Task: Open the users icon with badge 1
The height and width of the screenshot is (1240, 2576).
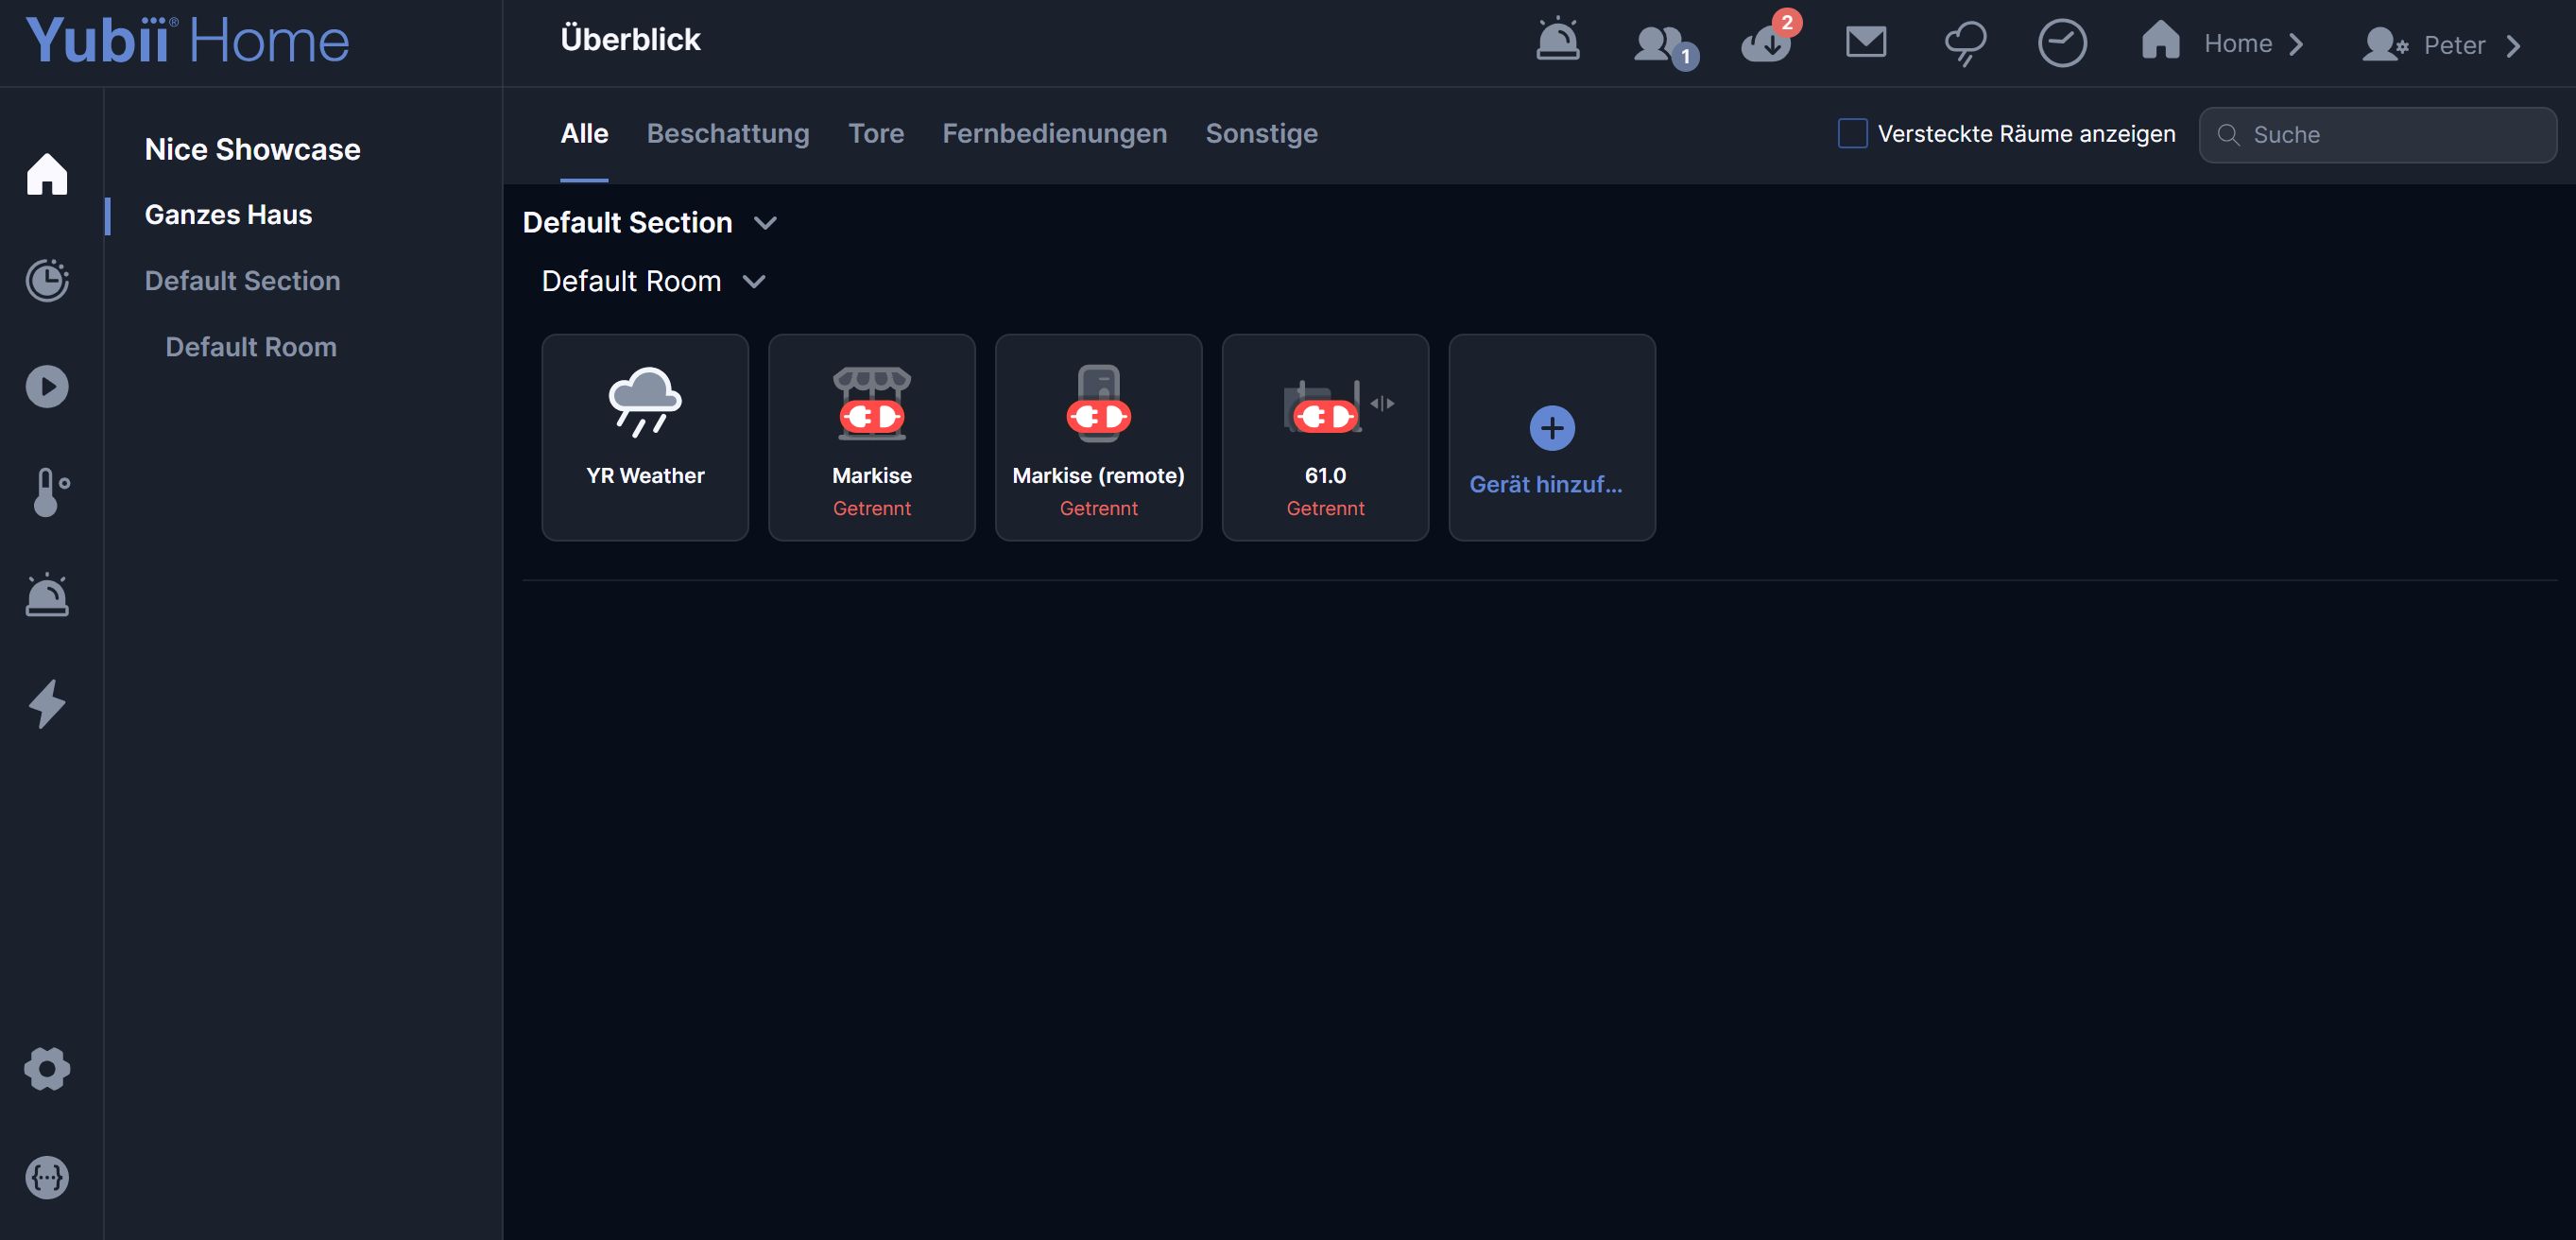Action: coord(1661,44)
